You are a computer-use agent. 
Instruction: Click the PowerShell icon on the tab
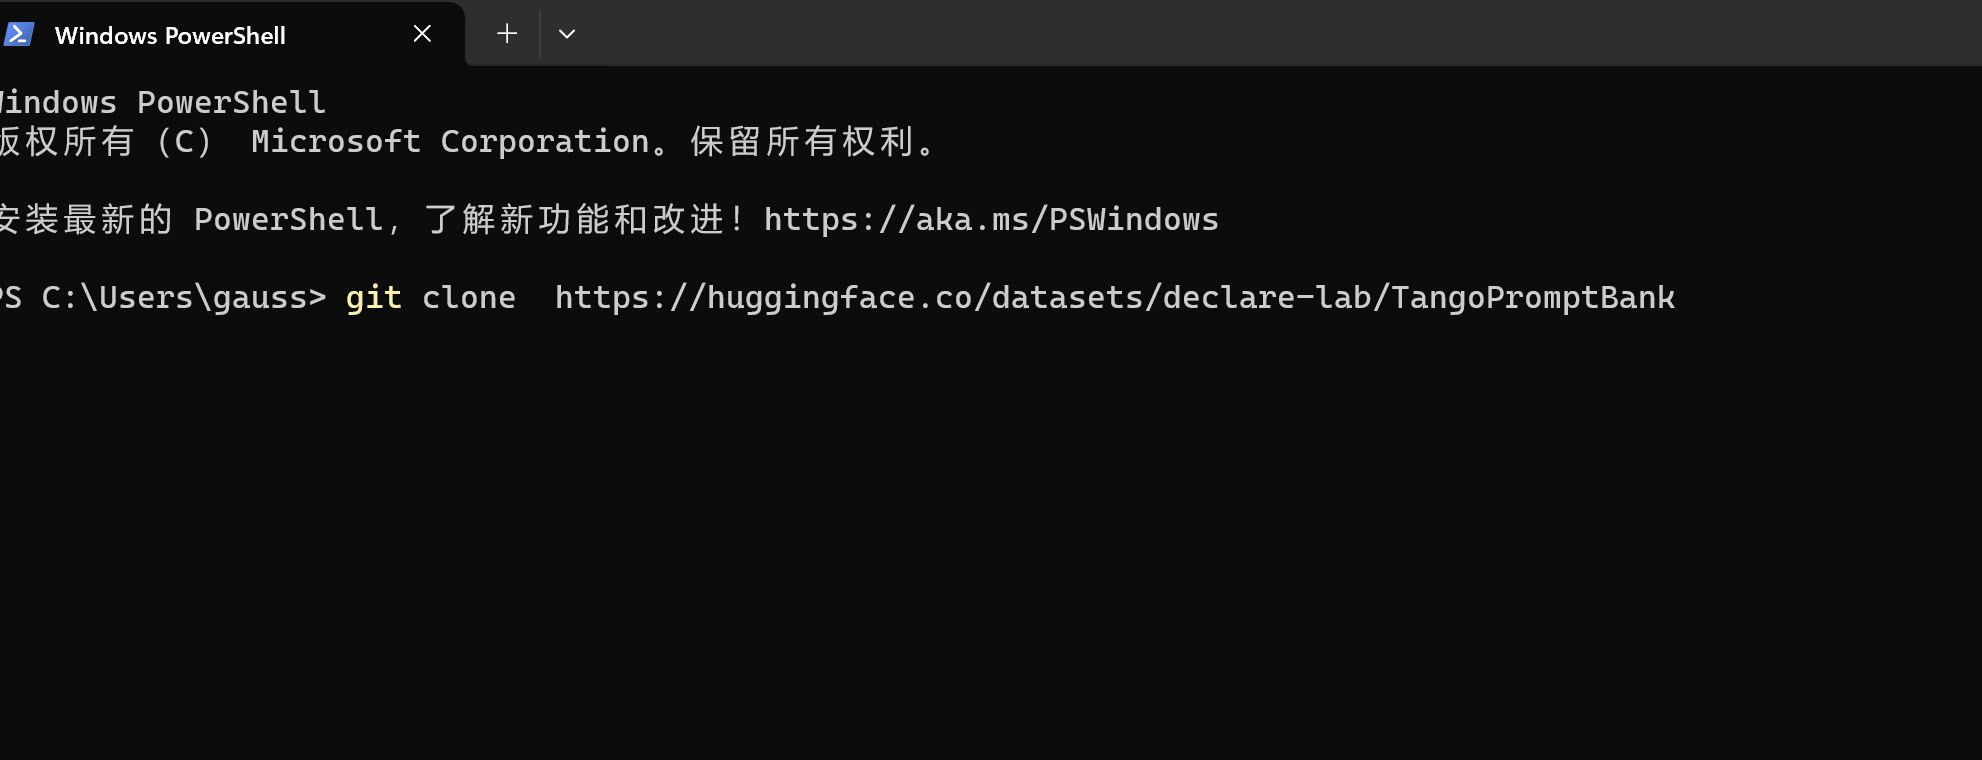[19, 35]
